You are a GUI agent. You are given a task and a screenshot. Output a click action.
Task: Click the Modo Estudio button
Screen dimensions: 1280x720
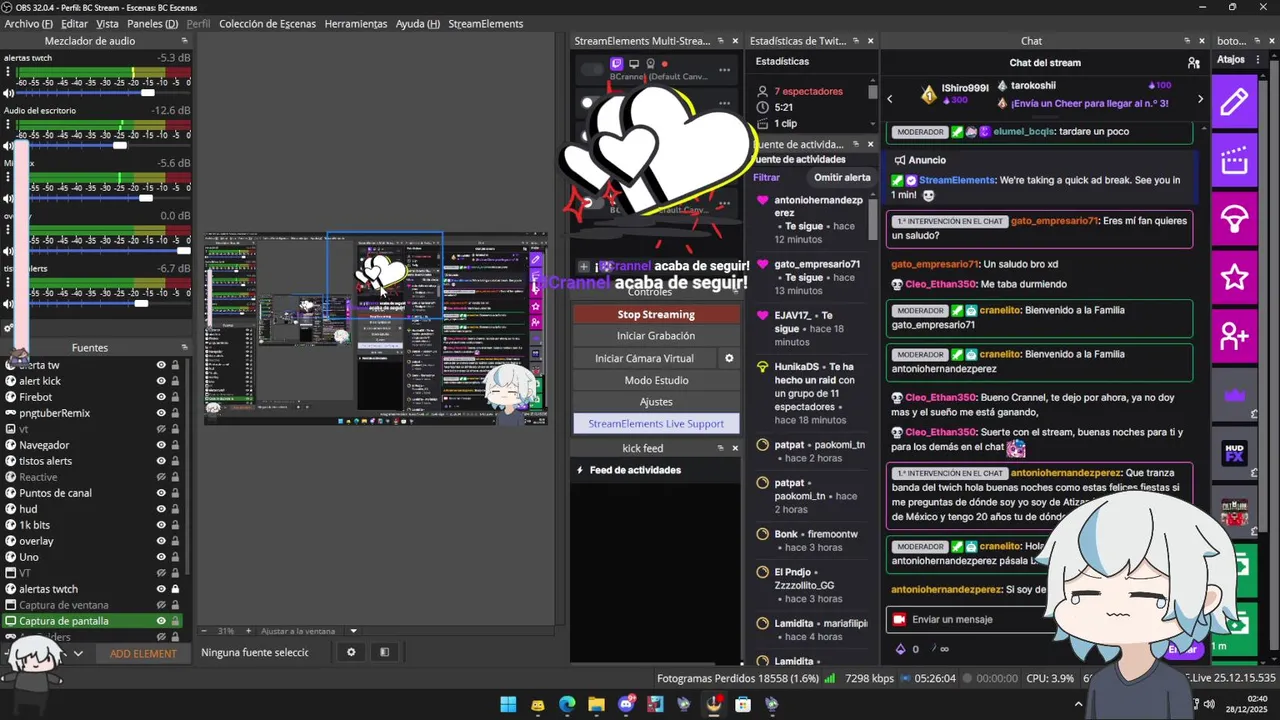pyautogui.click(x=656, y=380)
